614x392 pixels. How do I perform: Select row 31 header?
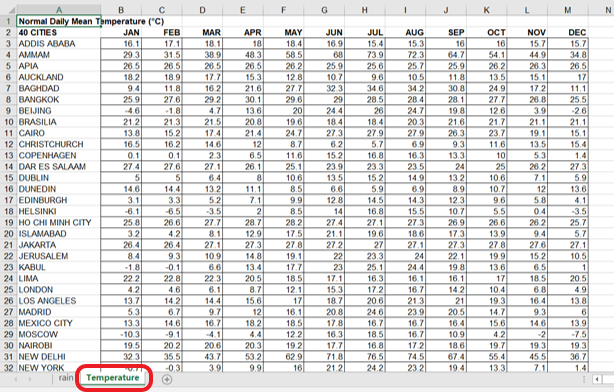pyautogui.click(x=8, y=357)
